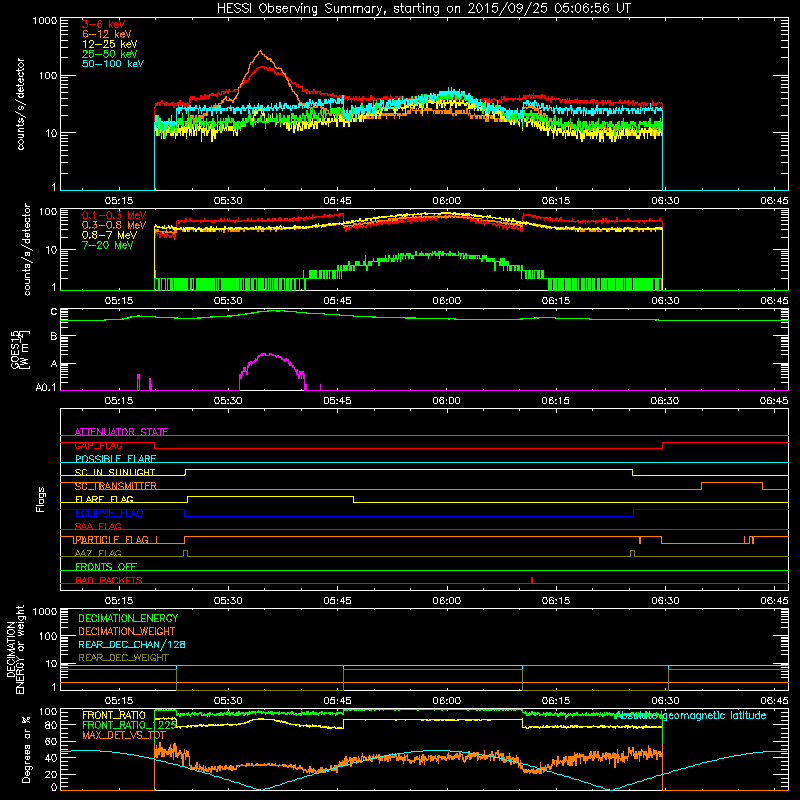
Task: Click the A0.1 level label on GOES axis
Action: (x=45, y=388)
